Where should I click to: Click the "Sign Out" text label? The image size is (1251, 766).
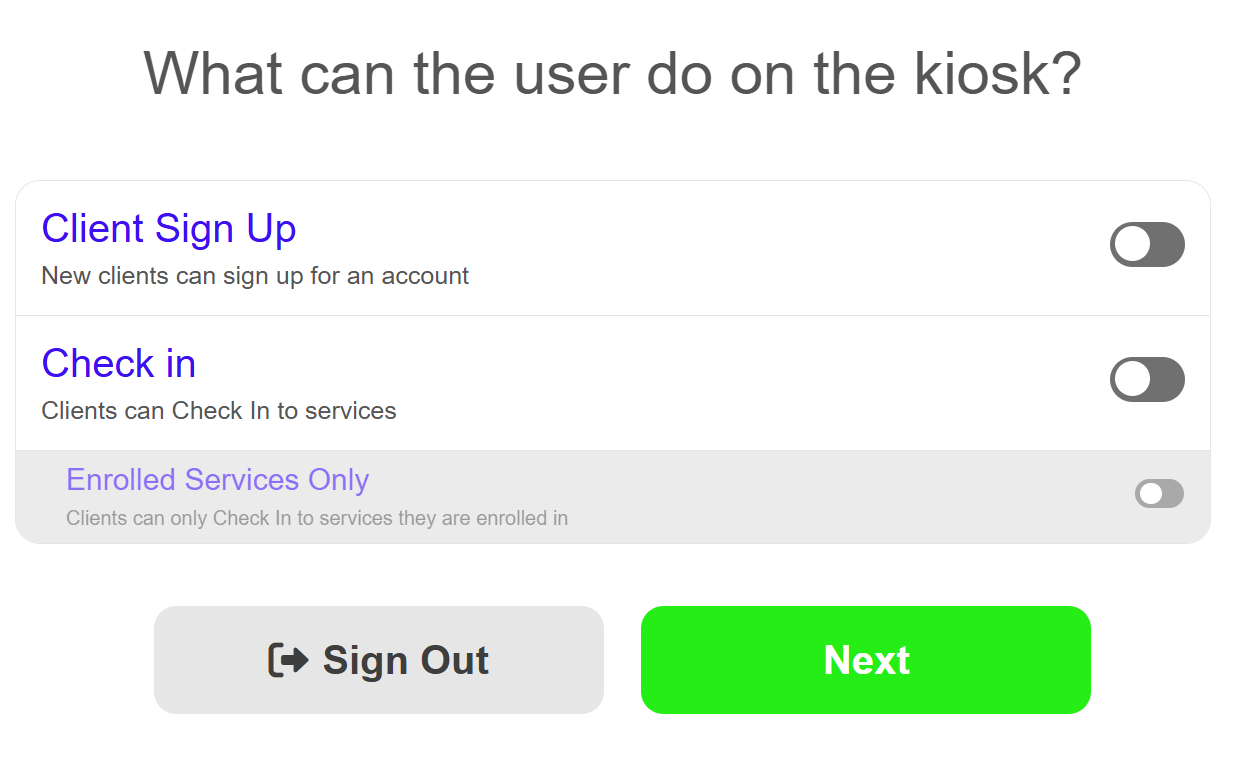(405, 660)
